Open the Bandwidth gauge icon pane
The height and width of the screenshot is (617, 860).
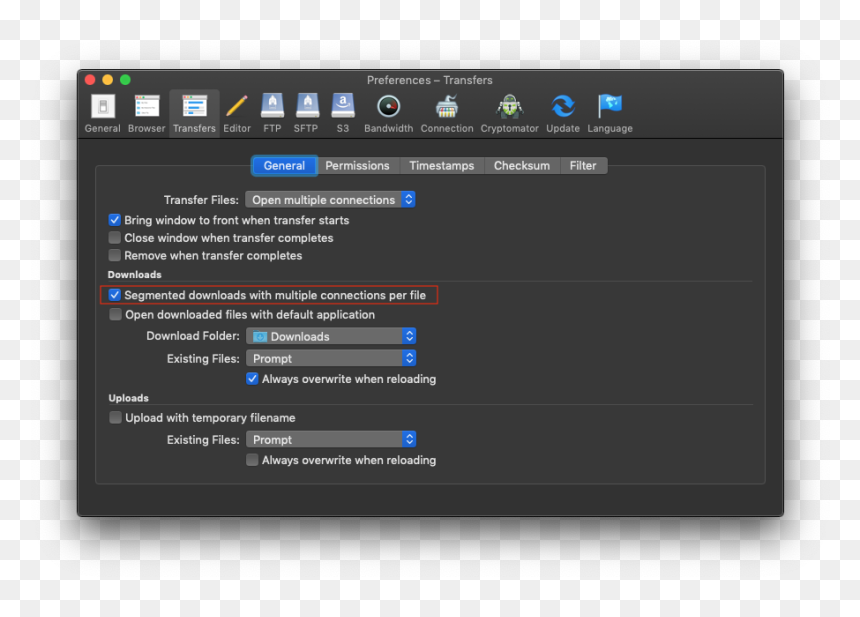tap(388, 114)
